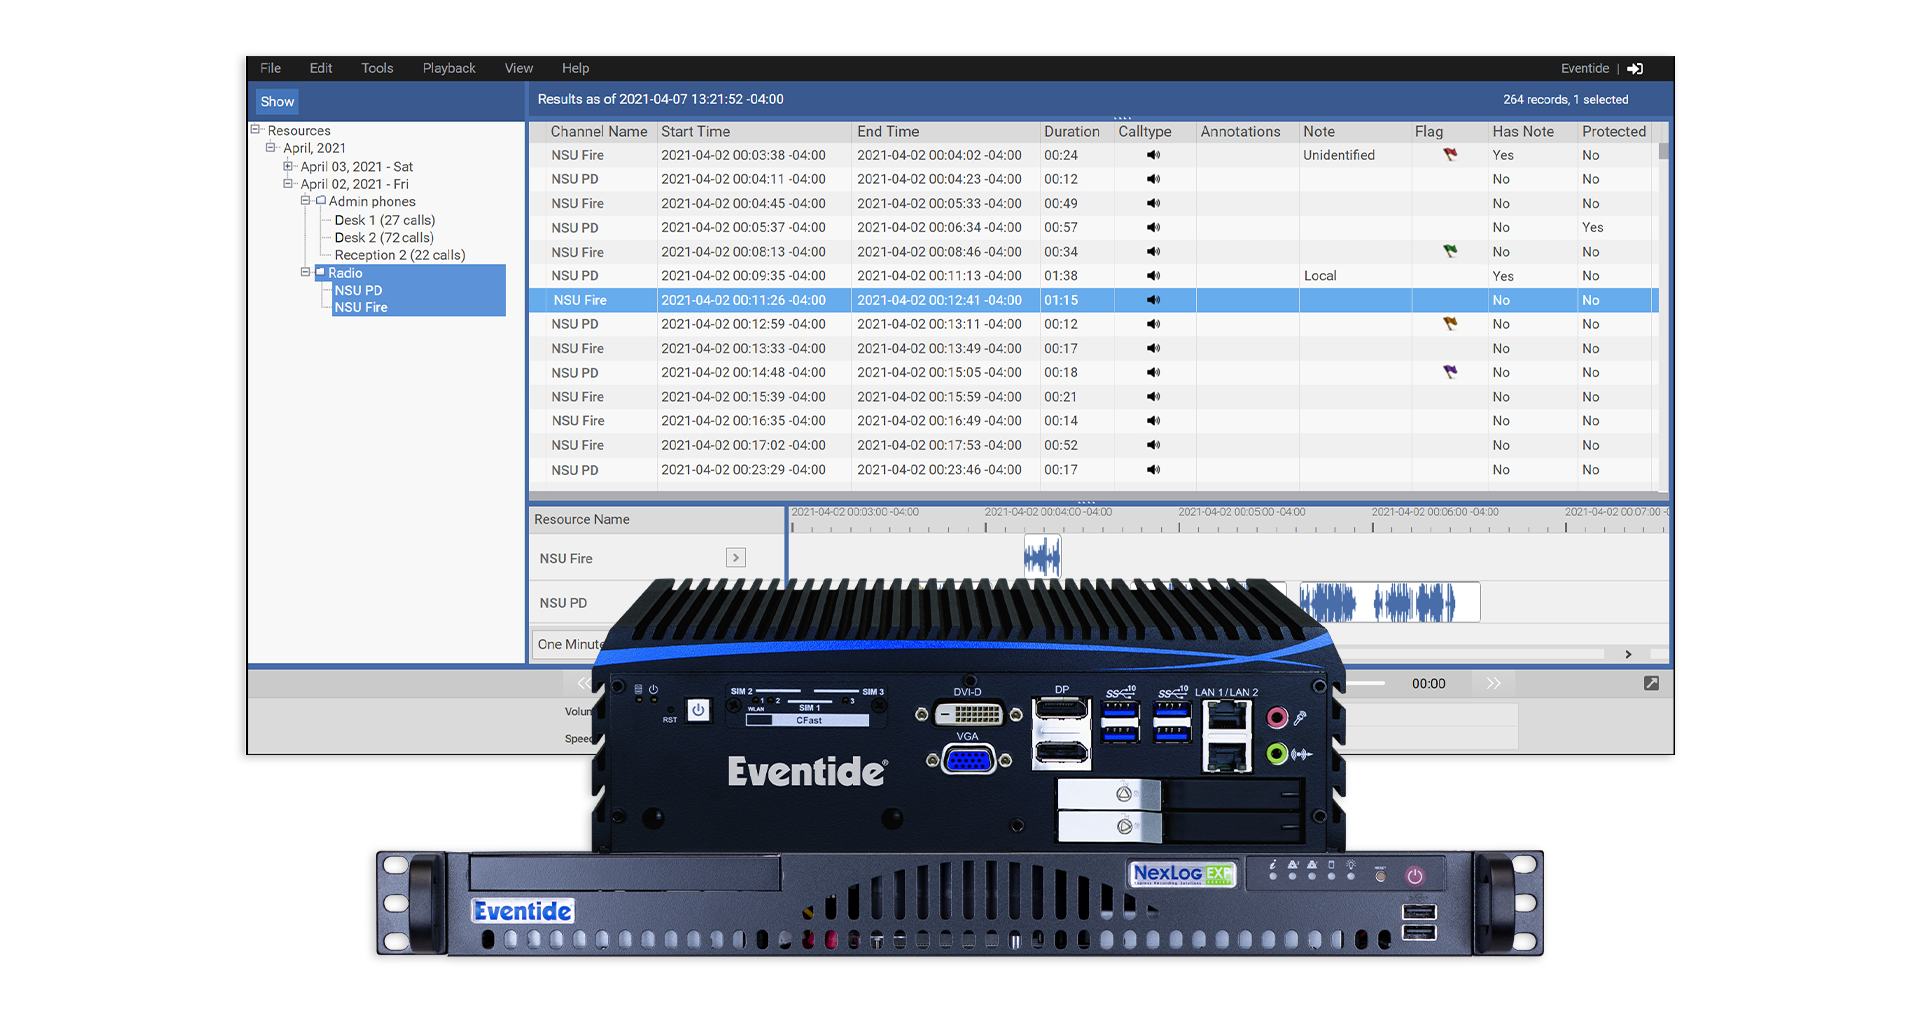
Task: Click the skip-backward playback control
Action: point(584,683)
